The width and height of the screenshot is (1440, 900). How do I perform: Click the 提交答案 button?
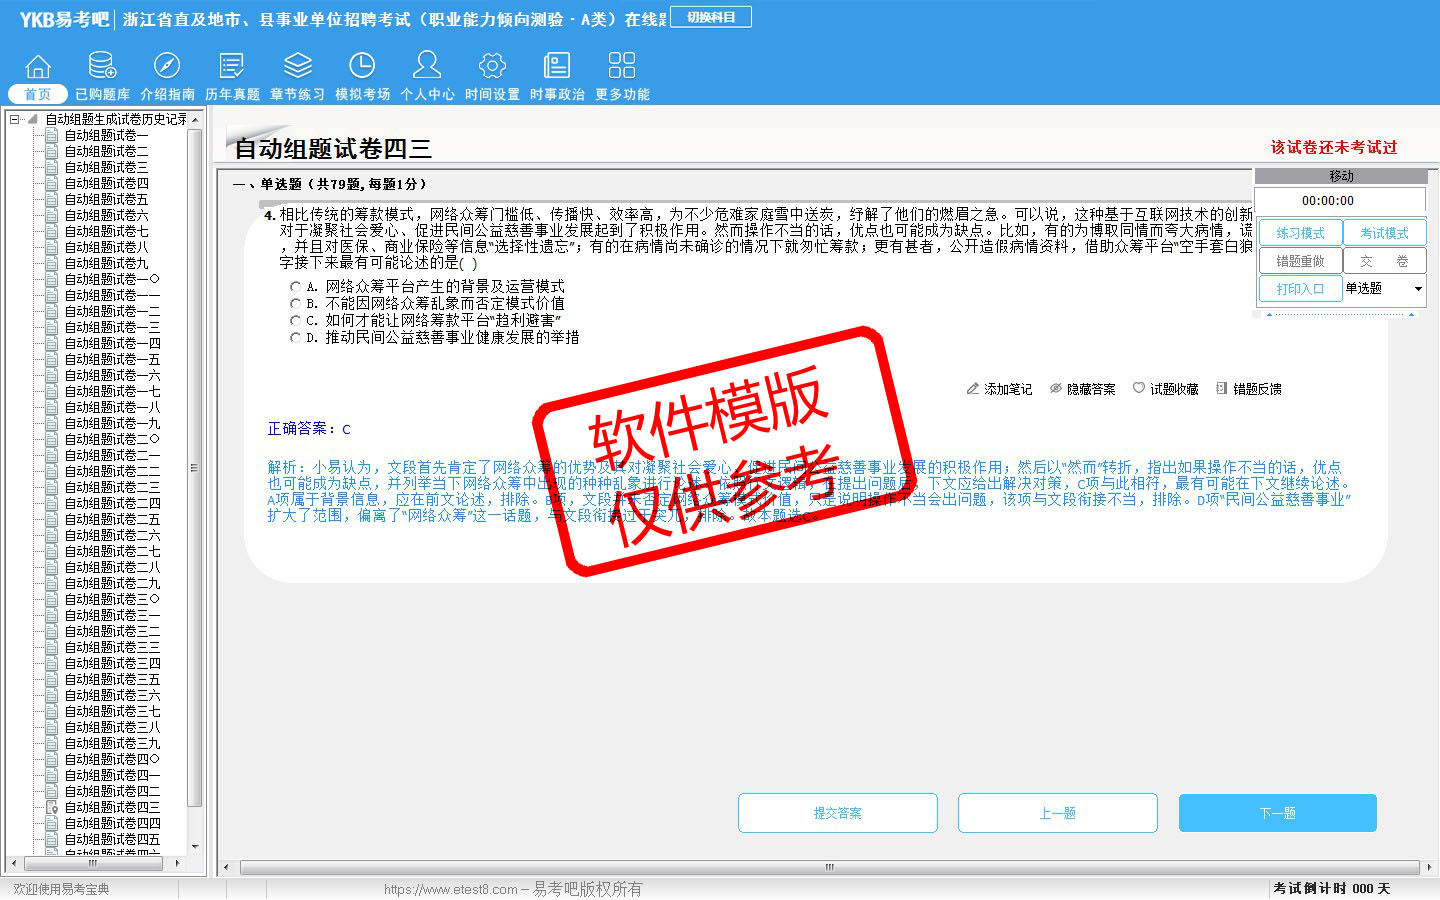(838, 813)
